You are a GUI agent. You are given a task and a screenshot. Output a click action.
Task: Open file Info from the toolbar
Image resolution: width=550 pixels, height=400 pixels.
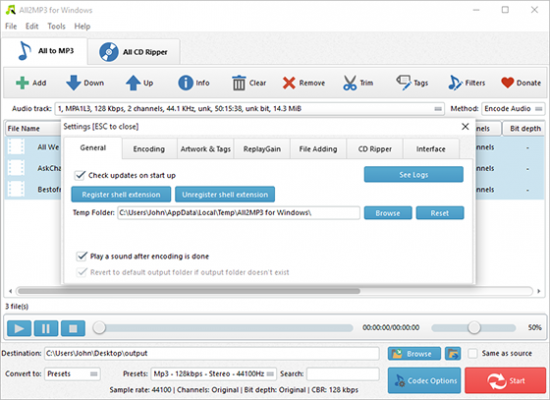(x=186, y=83)
